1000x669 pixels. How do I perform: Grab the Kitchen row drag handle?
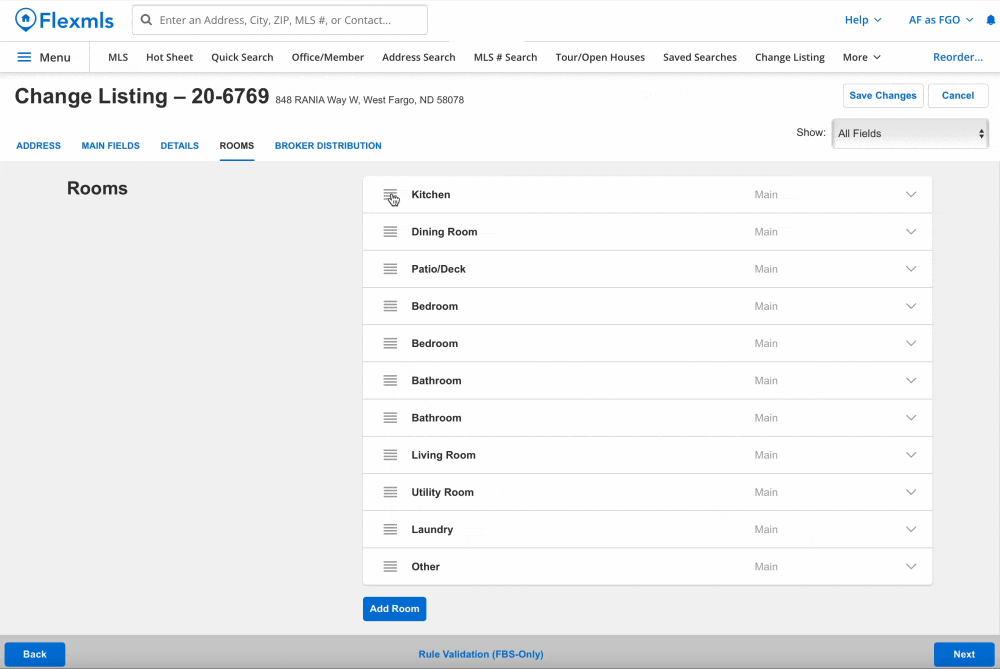click(x=390, y=195)
